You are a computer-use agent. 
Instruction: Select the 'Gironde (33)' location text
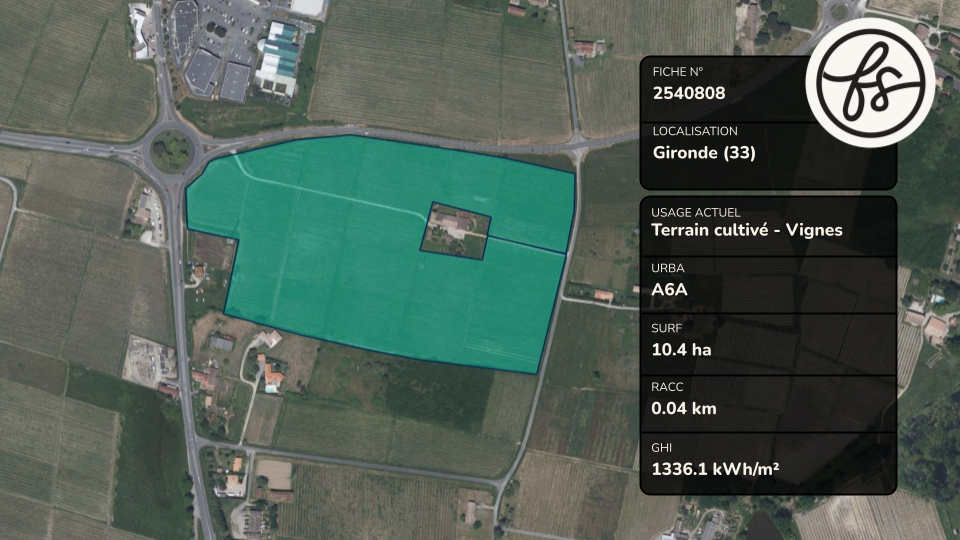(x=704, y=152)
